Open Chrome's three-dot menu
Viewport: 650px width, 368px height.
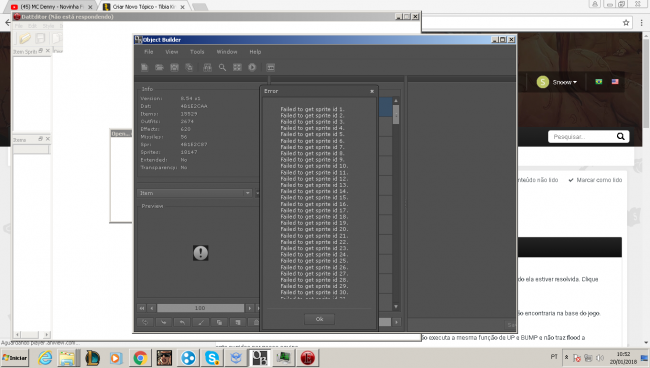click(x=641, y=23)
